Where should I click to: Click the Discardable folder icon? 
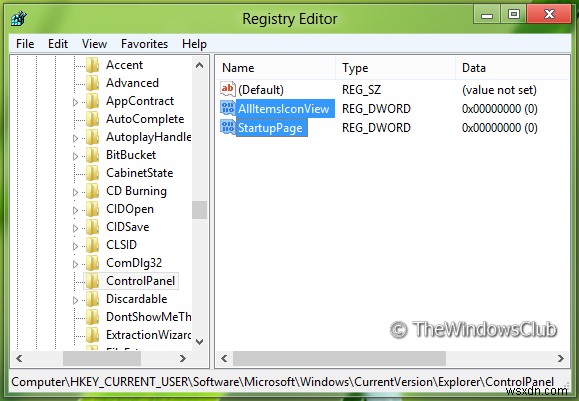pos(92,299)
